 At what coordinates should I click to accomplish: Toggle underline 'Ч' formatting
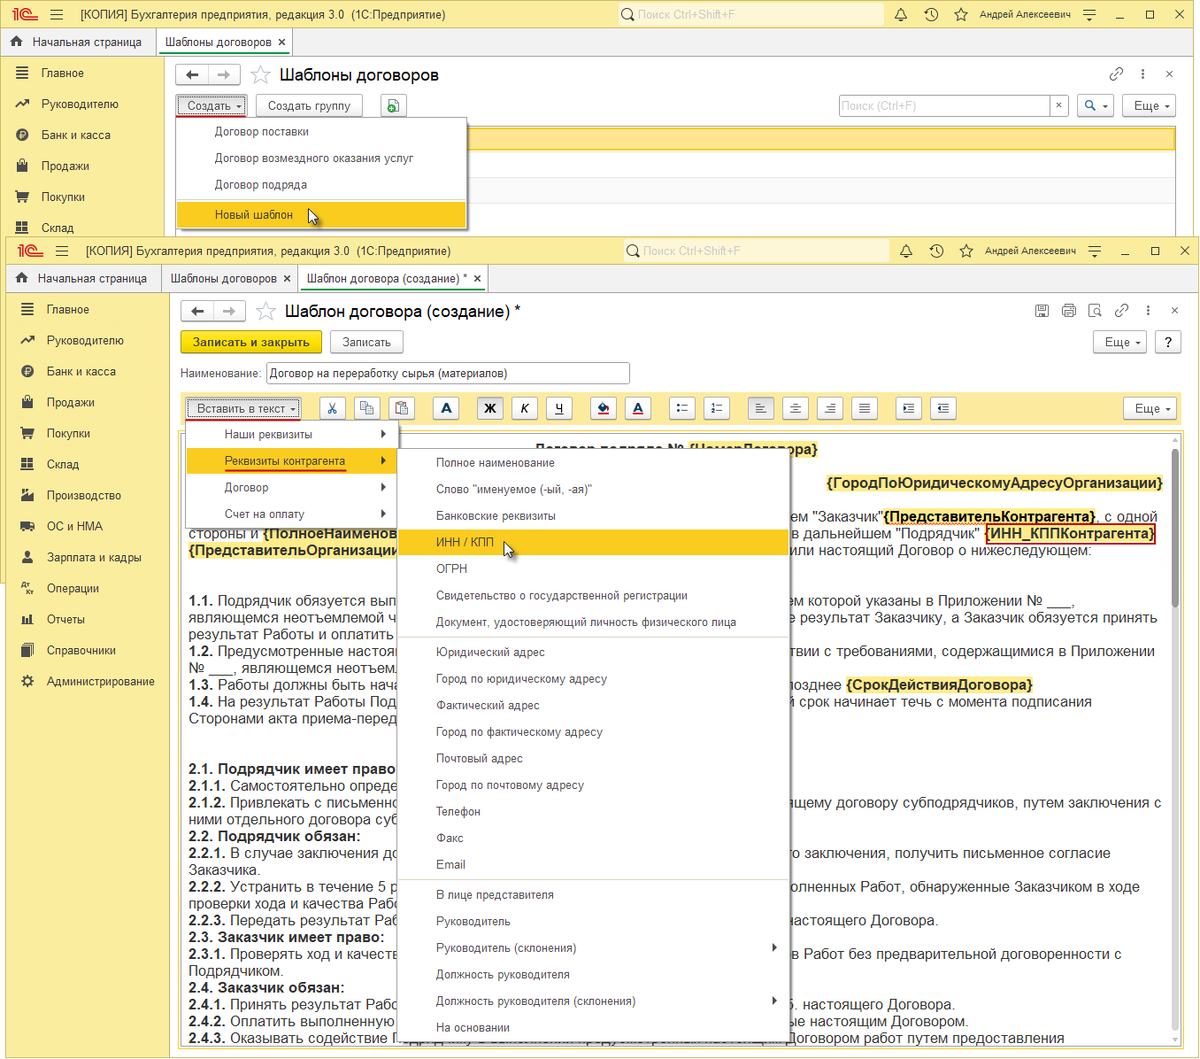[559, 408]
